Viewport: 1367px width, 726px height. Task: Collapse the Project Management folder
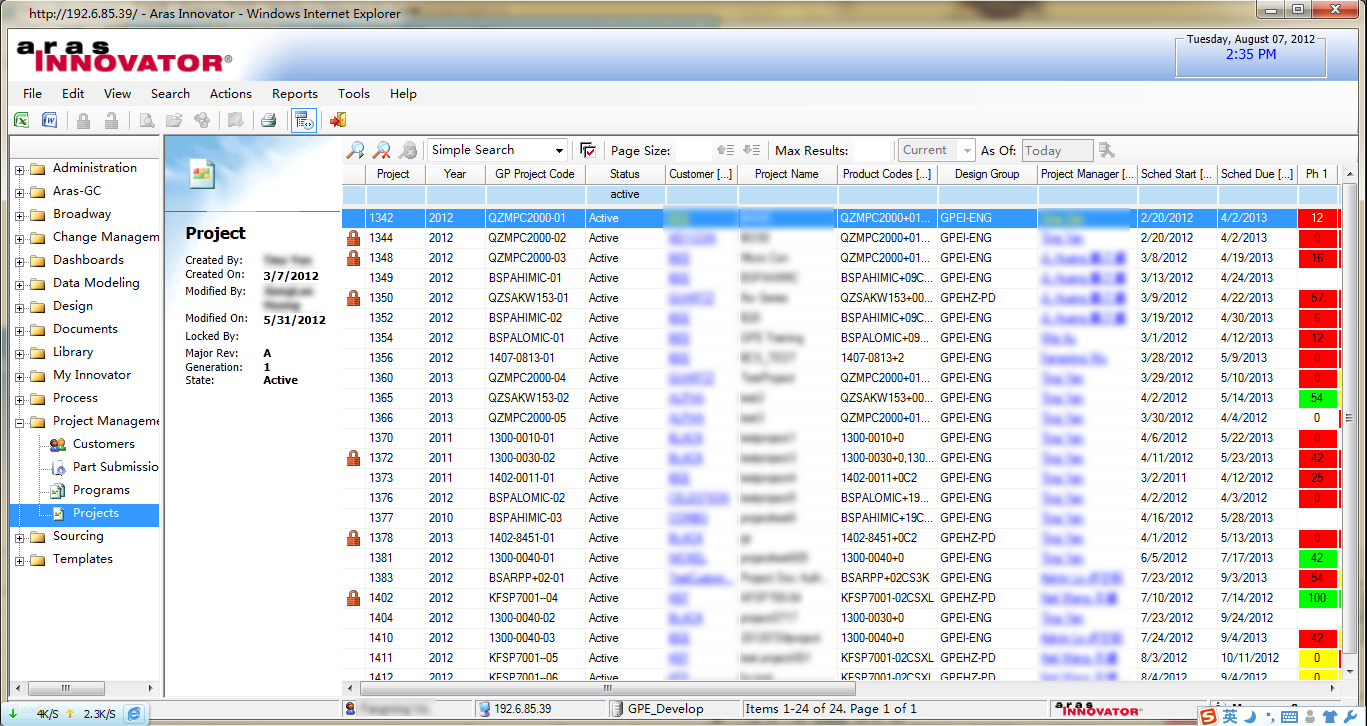coord(19,422)
